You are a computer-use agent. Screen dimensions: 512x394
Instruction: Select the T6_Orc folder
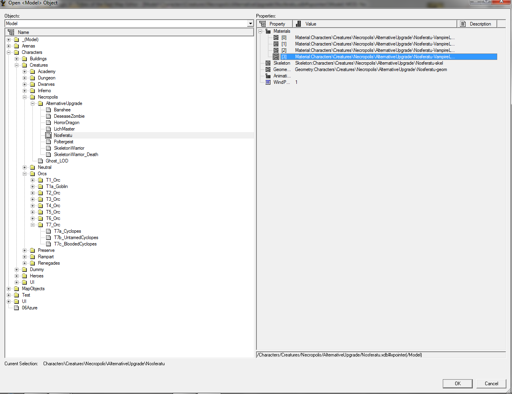[53, 218]
